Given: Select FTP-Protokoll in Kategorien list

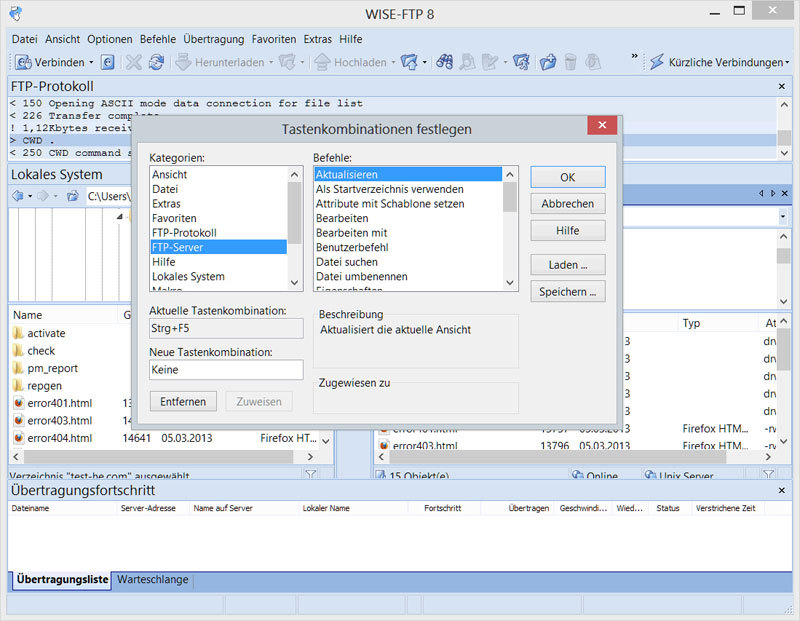Looking at the screenshot, I should click(x=218, y=233).
